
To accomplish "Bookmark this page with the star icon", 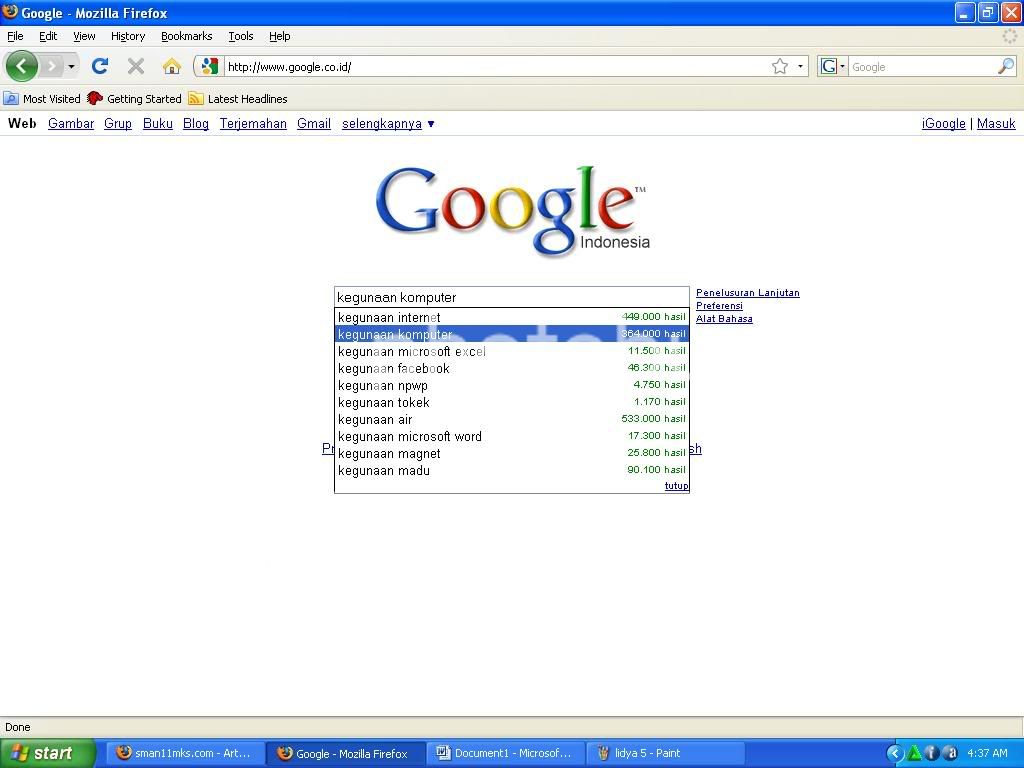I will pyautogui.click(x=779, y=67).
